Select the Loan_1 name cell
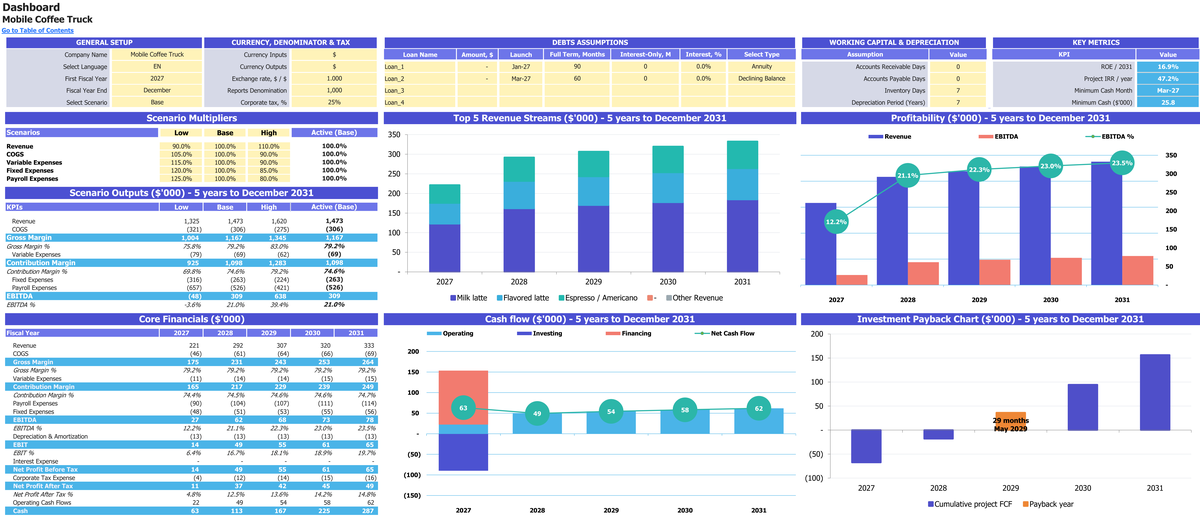Screen dimensions: 1200x518 (x=420, y=66)
